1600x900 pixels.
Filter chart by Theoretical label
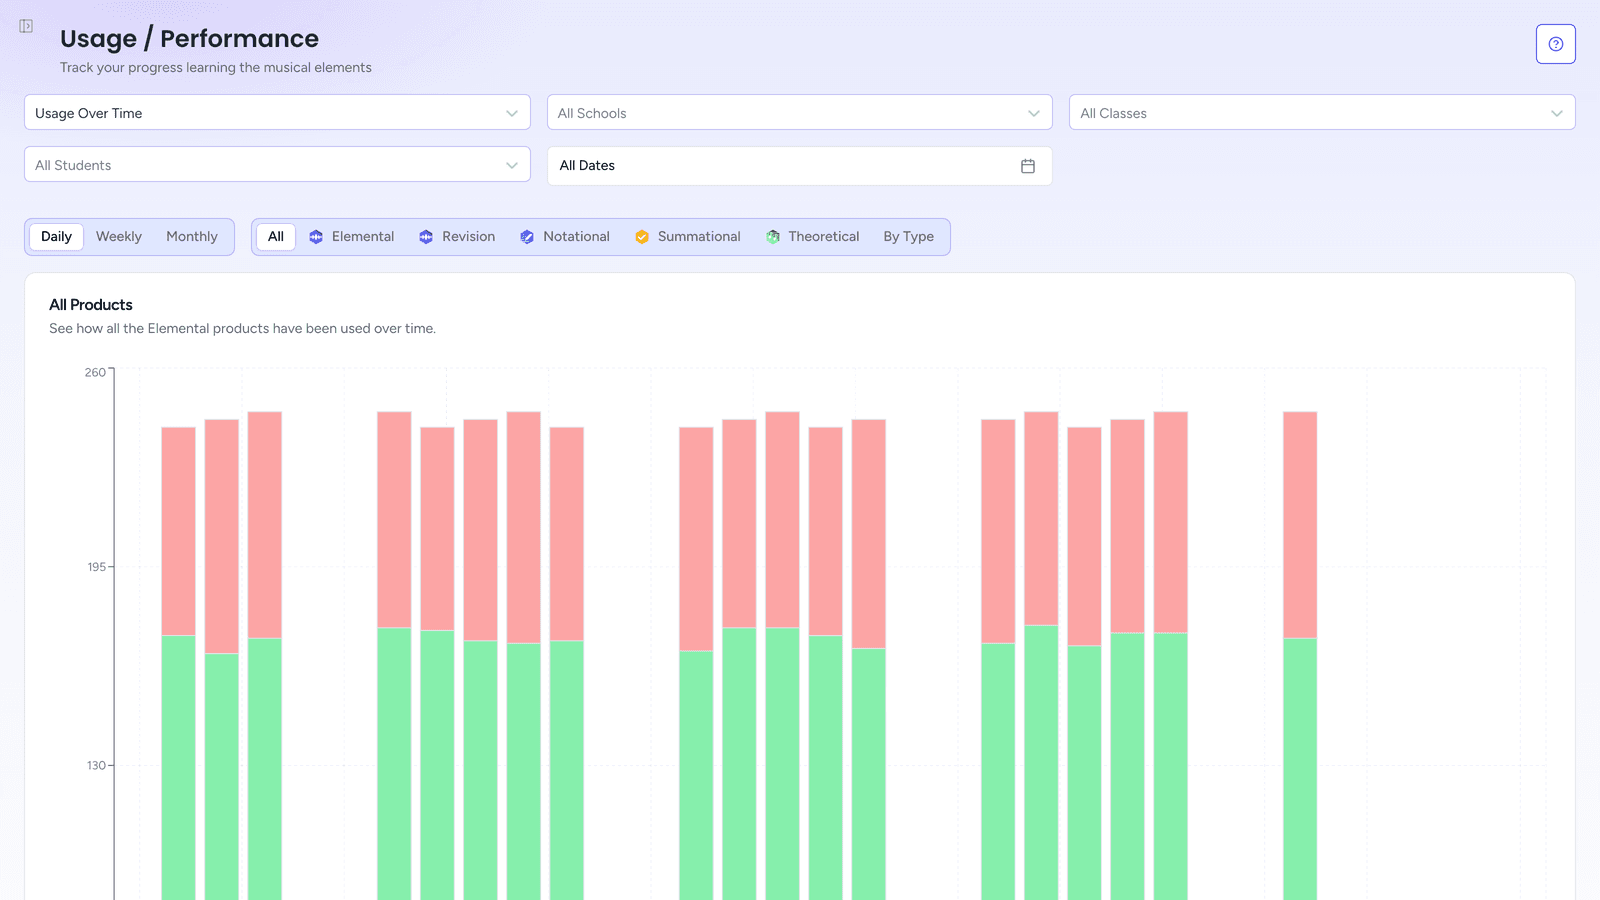[x=823, y=237]
